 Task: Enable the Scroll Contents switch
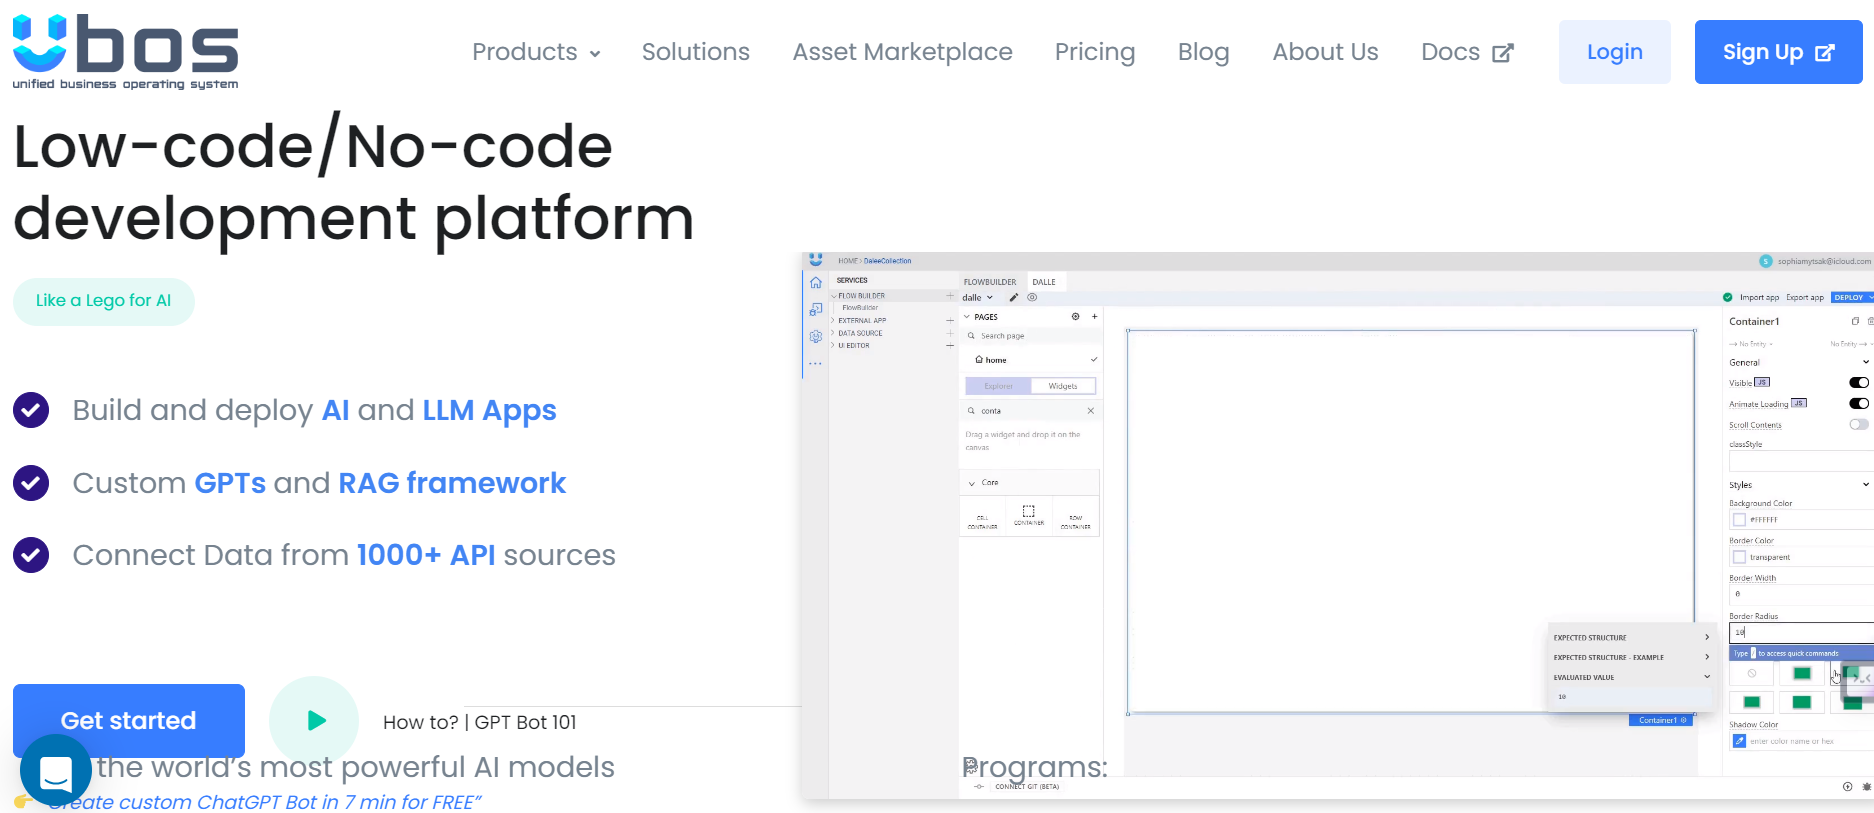pos(1859,424)
